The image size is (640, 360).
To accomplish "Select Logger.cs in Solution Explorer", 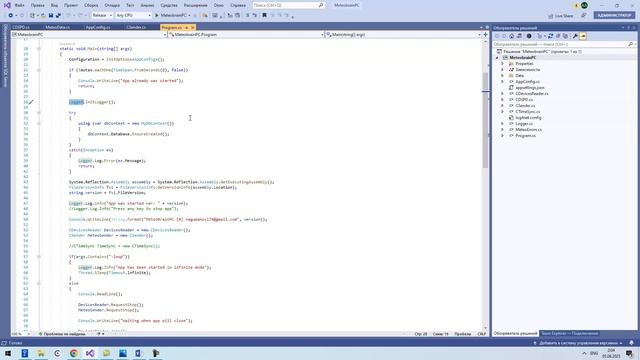I will tap(524, 124).
